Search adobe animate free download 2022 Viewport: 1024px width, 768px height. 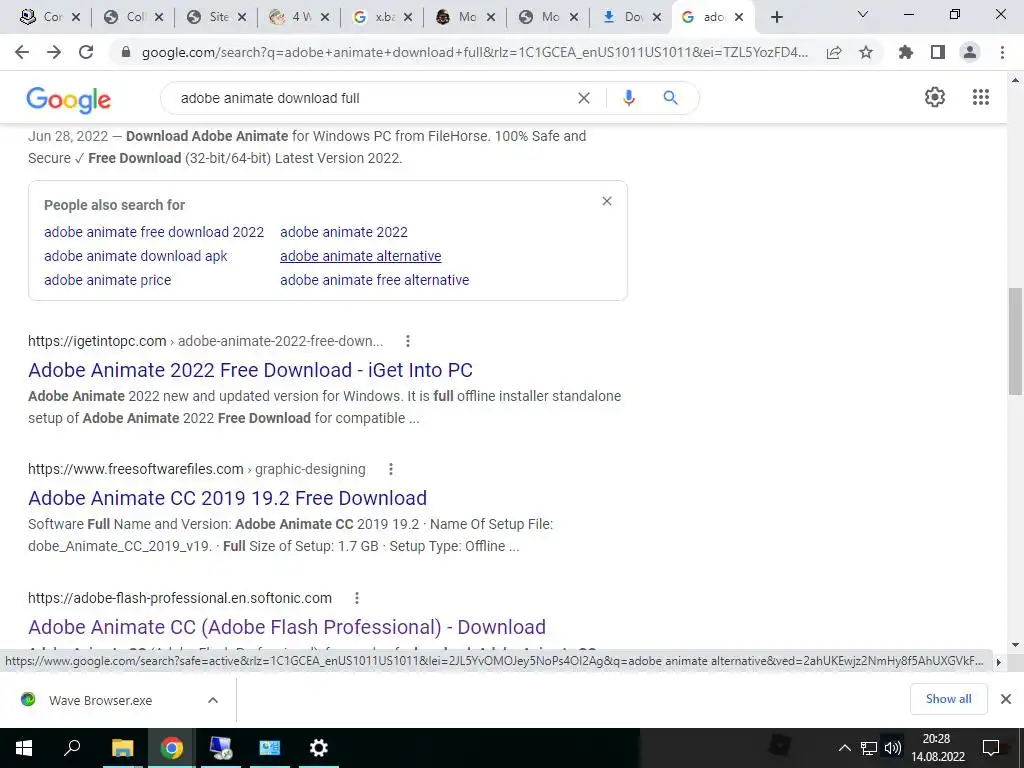tap(154, 232)
